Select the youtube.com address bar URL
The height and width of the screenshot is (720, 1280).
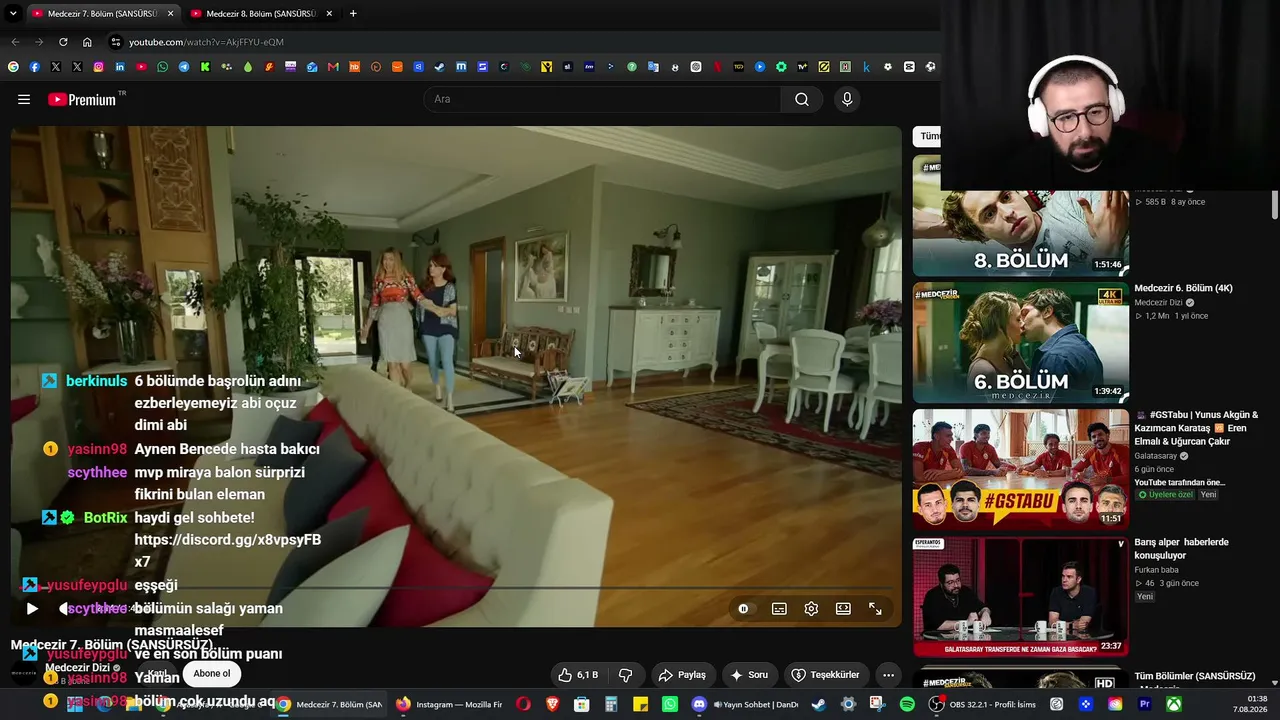click(206, 42)
